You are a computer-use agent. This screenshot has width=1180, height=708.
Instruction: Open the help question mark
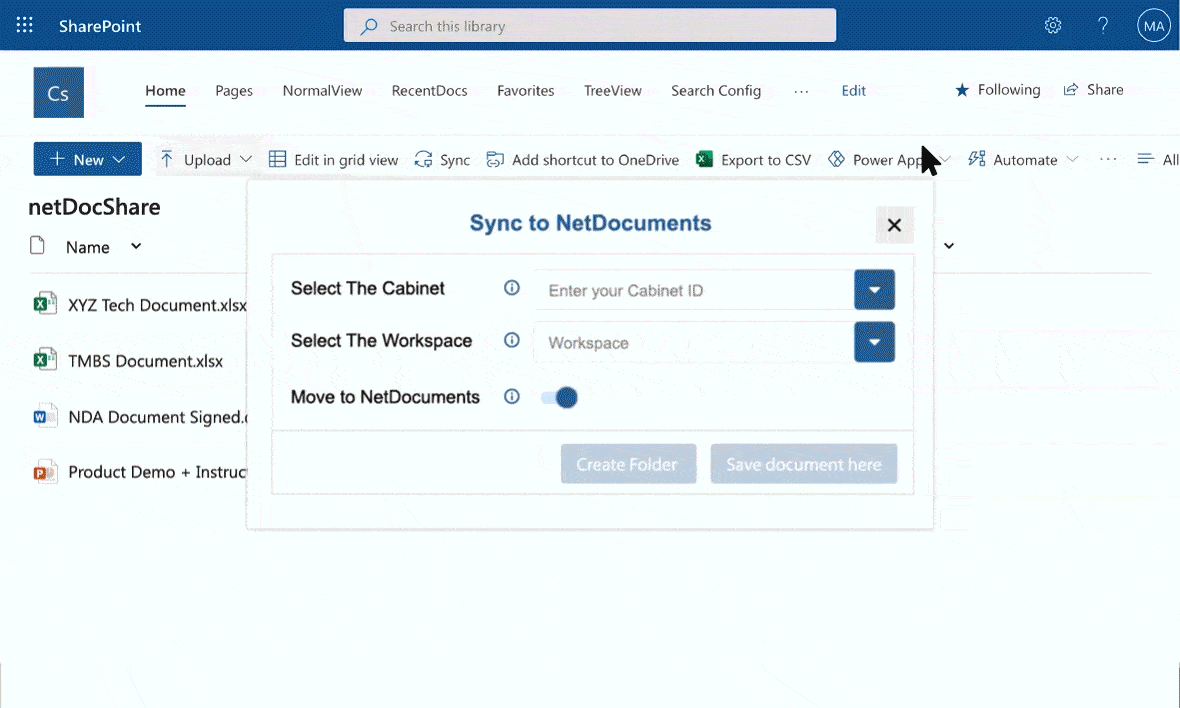point(1102,26)
